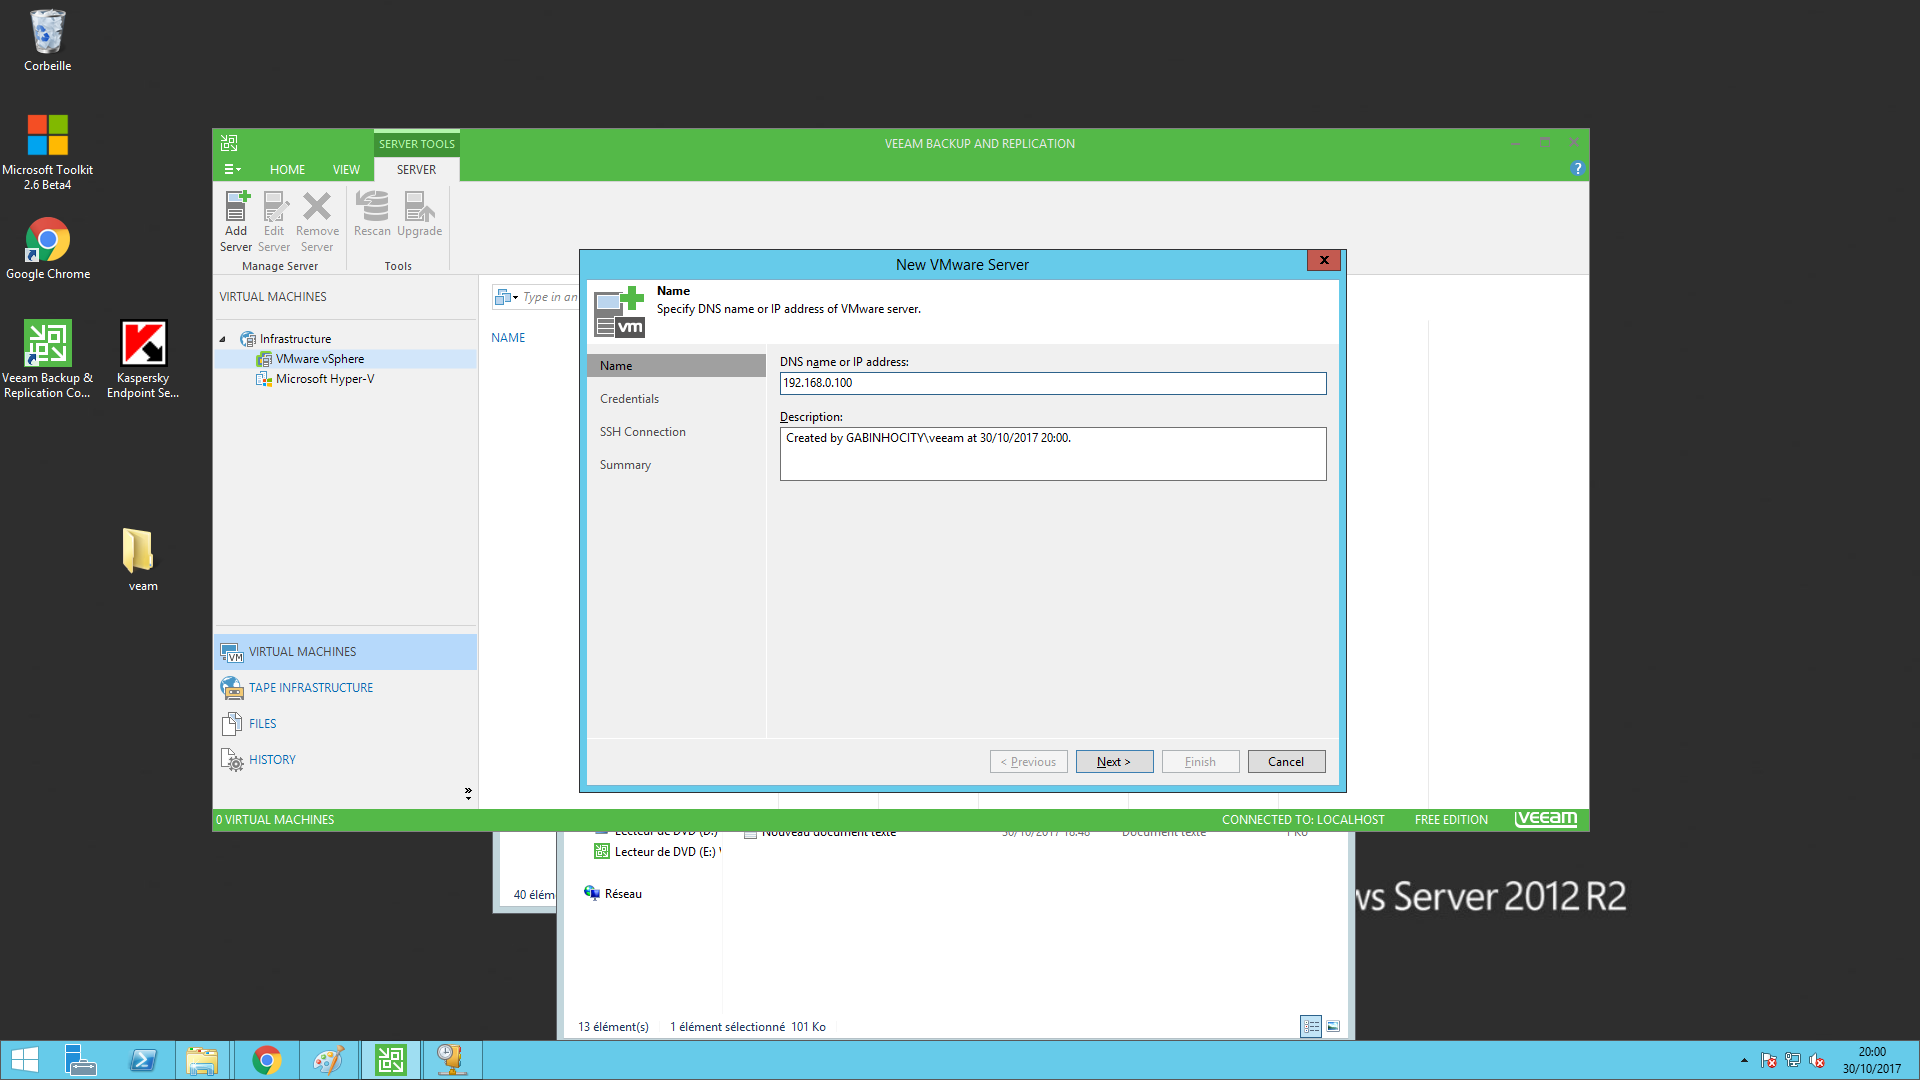Open File Explorer from taskbar
The height and width of the screenshot is (1080, 1920).
202,1060
